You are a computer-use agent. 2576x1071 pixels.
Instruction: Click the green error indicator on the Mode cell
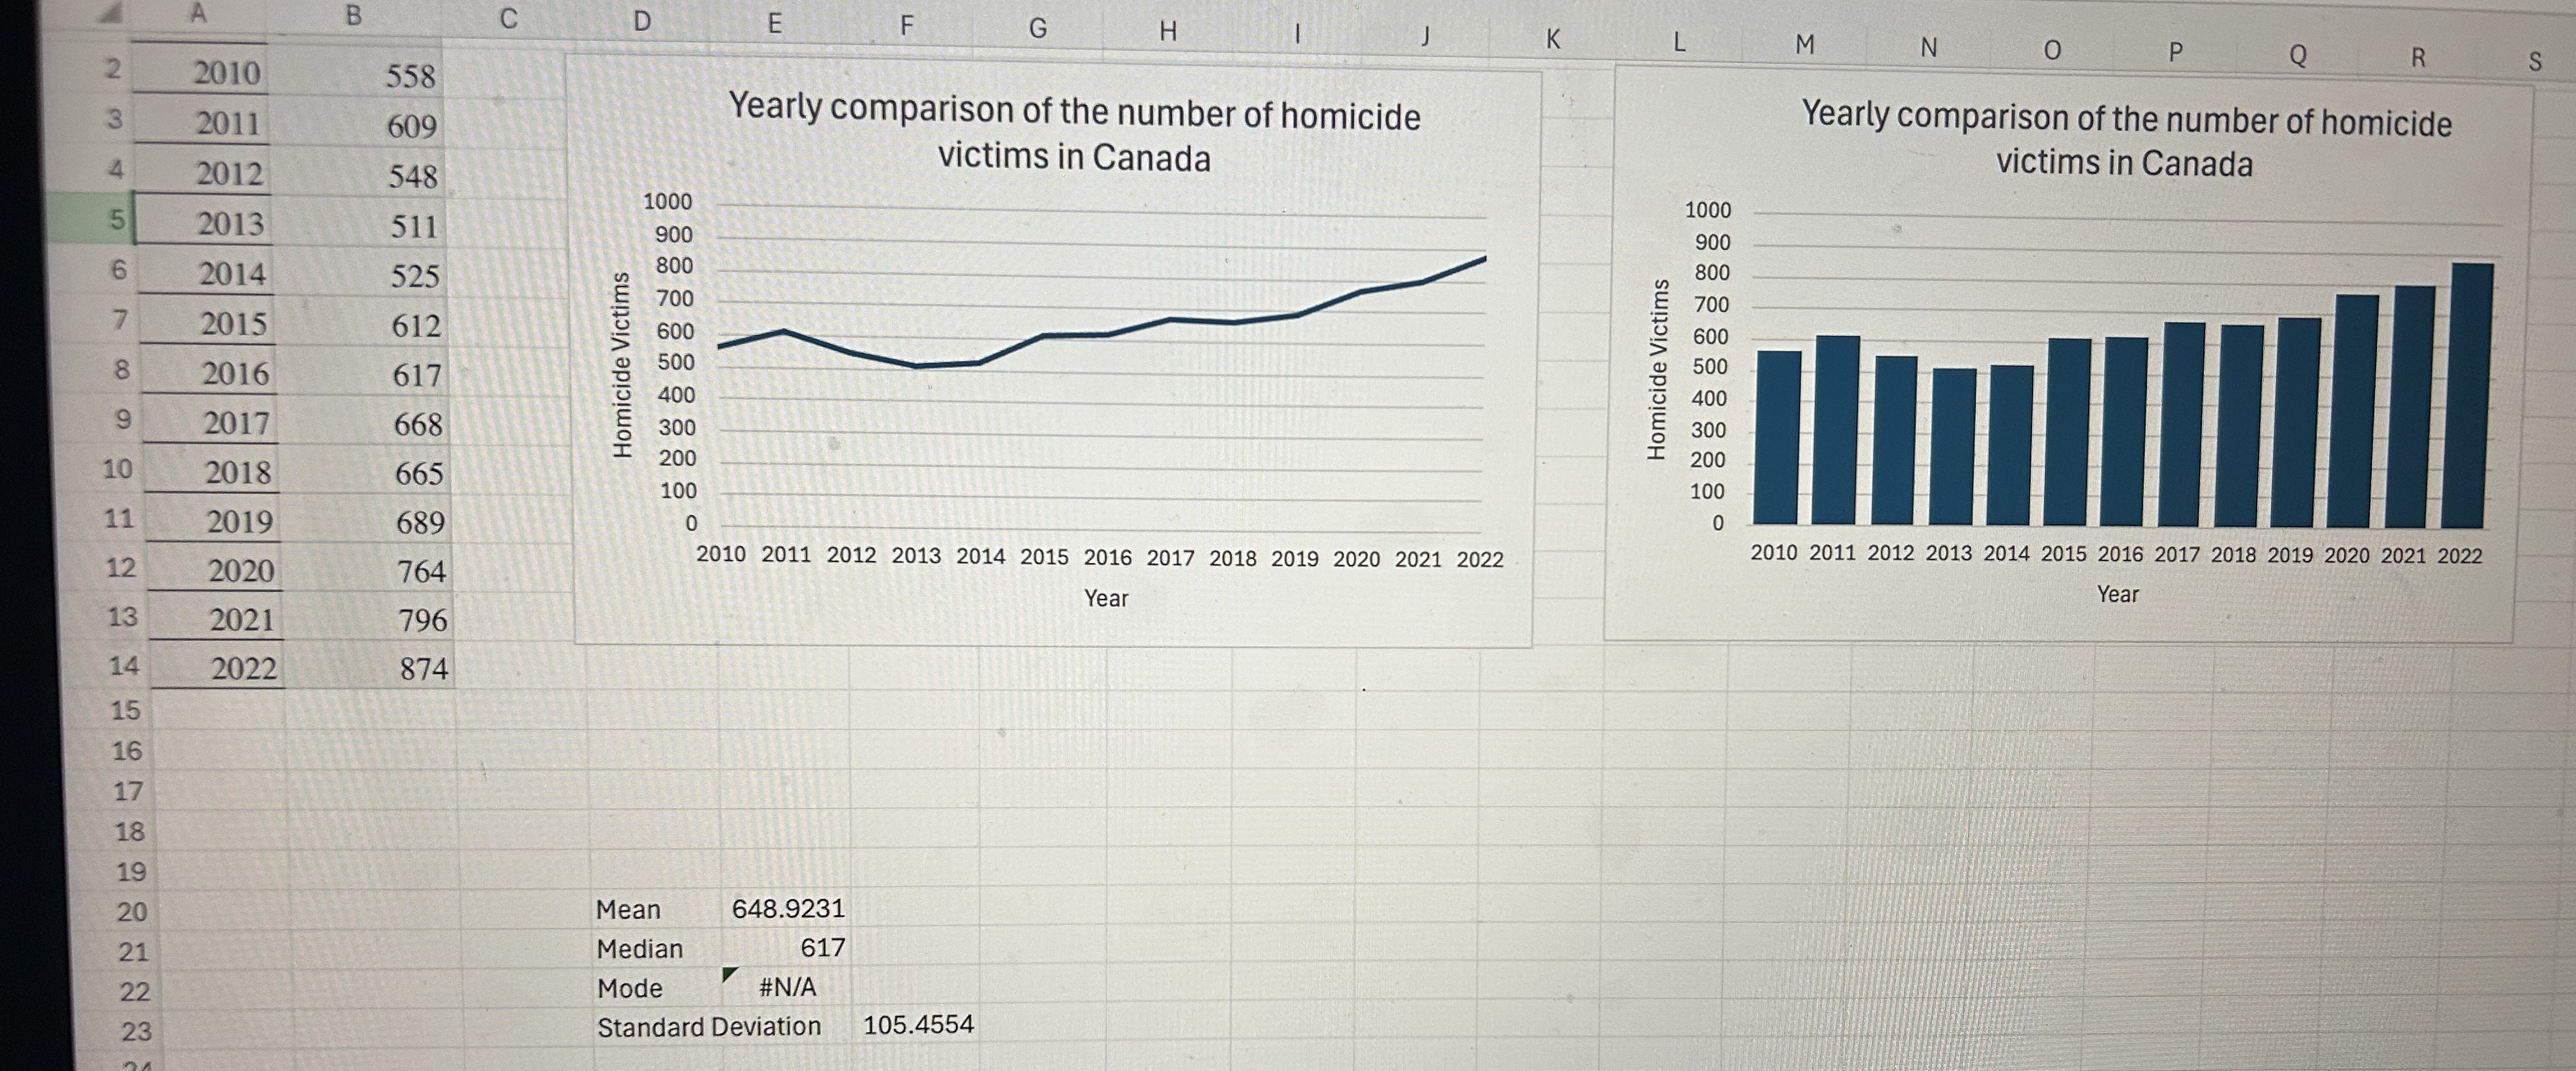point(729,973)
